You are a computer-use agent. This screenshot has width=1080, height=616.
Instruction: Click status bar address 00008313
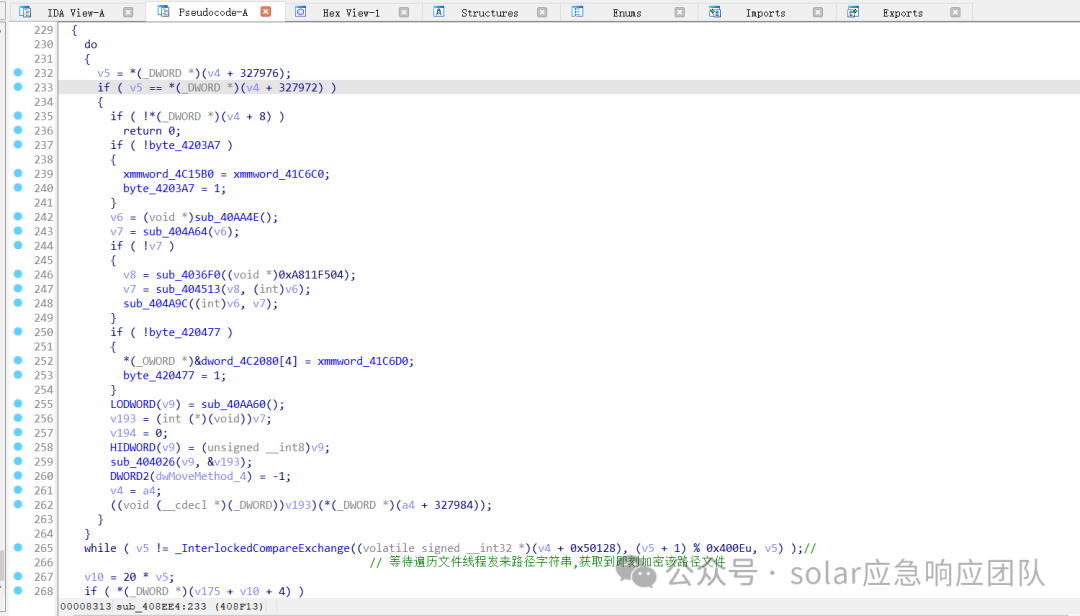tap(85, 606)
